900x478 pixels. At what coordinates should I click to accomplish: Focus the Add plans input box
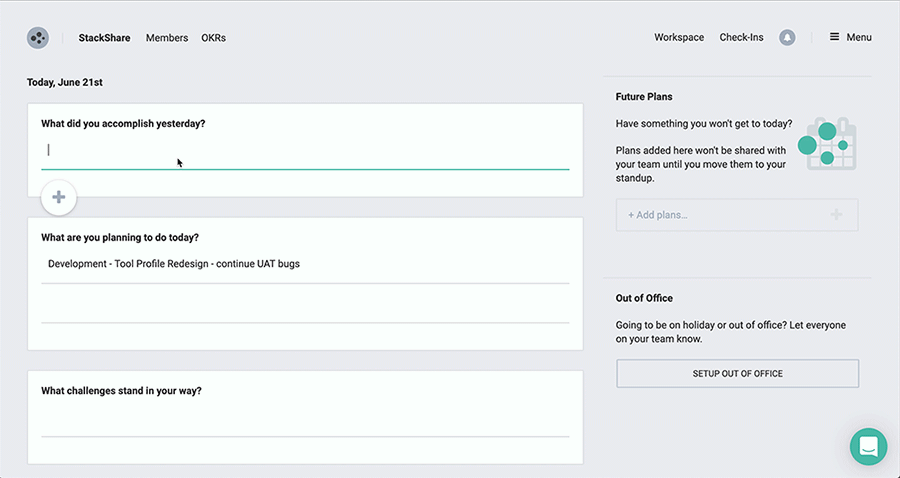[x=720, y=215]
